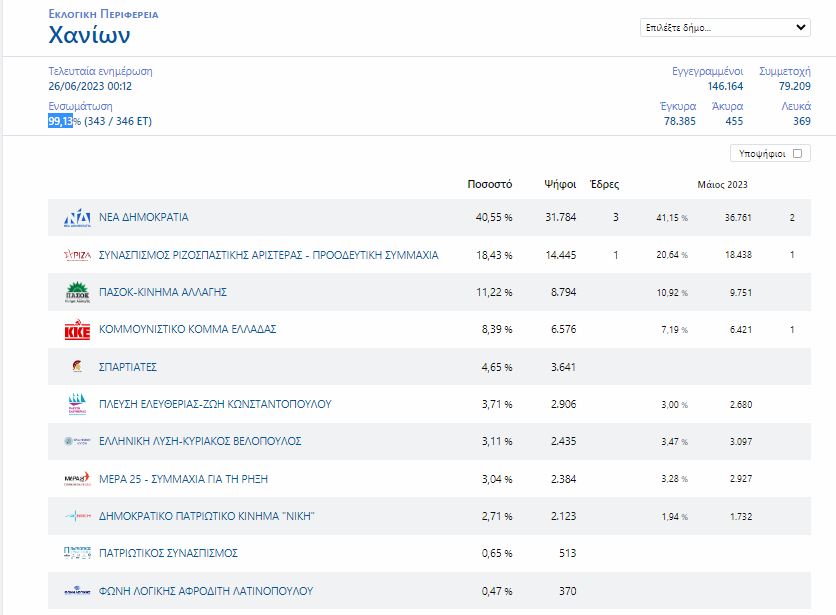Click the ΠΑΣΟΚ green sun logo
This screenshot has width=836, height=615.
pyautogui.click(x=77, y=292)
